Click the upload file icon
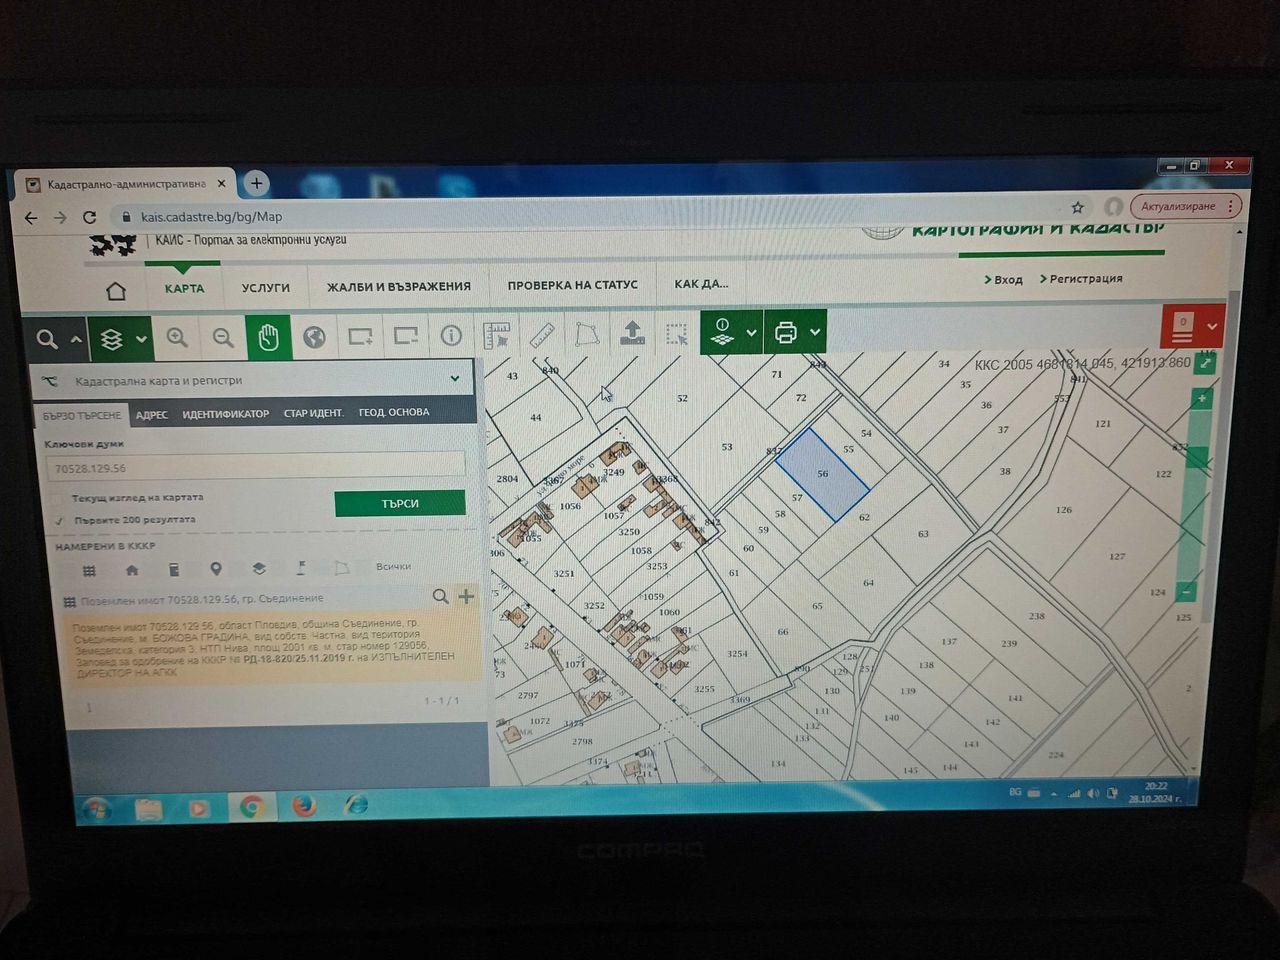Image resolution: width=1280 pixels, height=960 pixels. [632, 333]
